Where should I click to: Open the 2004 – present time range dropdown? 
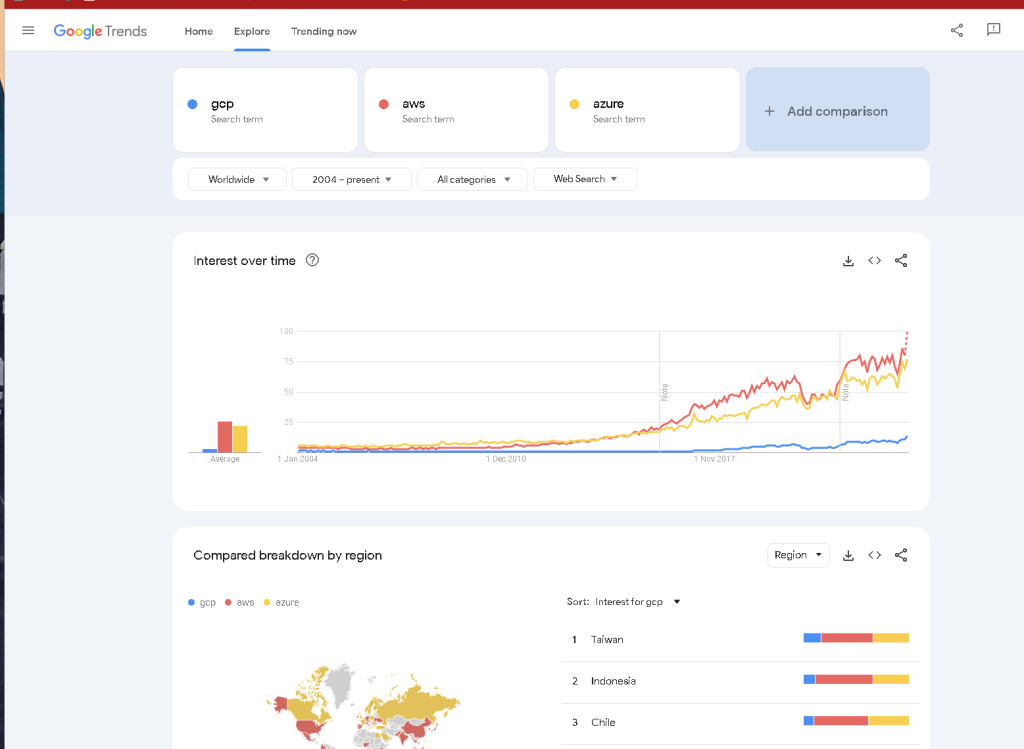(x=351, y=179)
